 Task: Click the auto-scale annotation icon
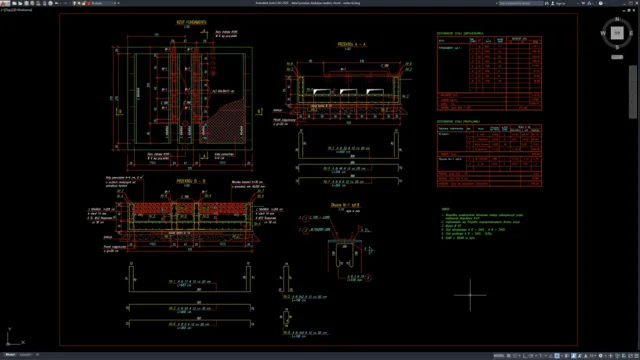(x=580, y=356)
